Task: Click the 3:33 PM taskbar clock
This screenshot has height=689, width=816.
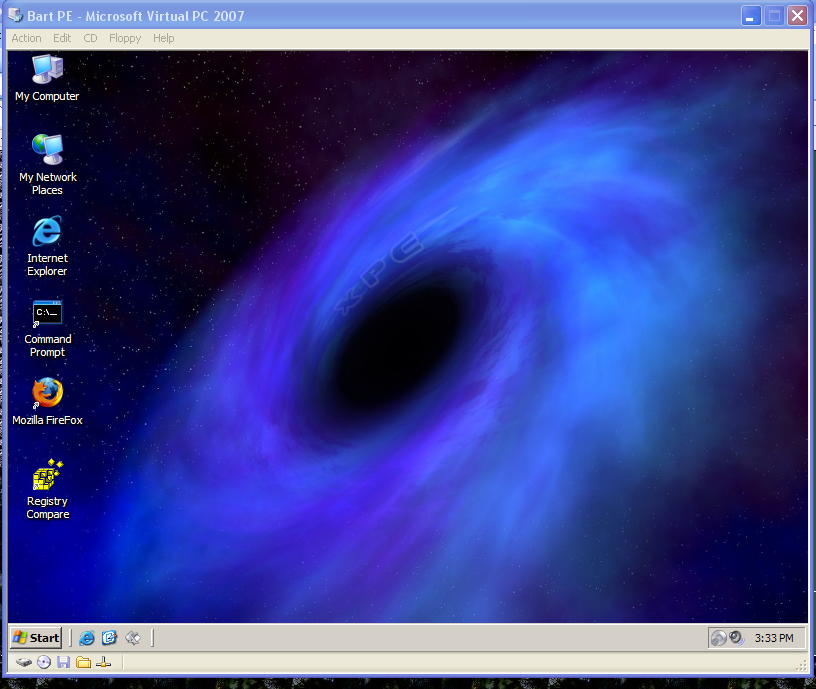Action: (x=774, y=638)
